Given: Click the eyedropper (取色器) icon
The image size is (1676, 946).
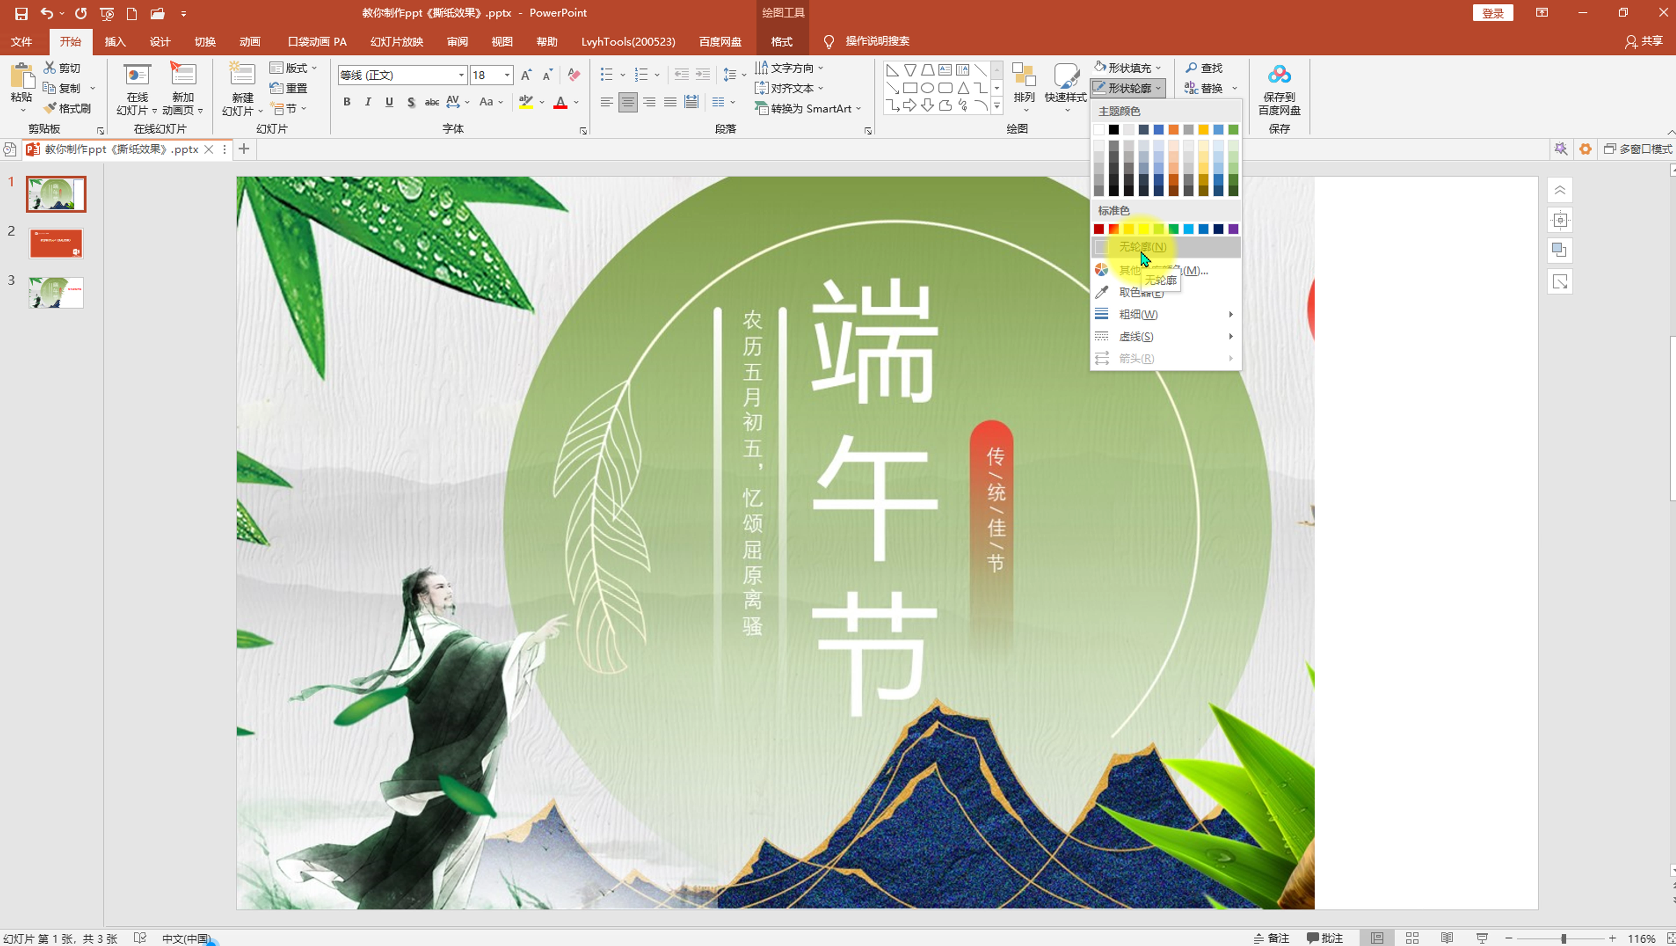Looking at the screenshot, I should 1102,292.
